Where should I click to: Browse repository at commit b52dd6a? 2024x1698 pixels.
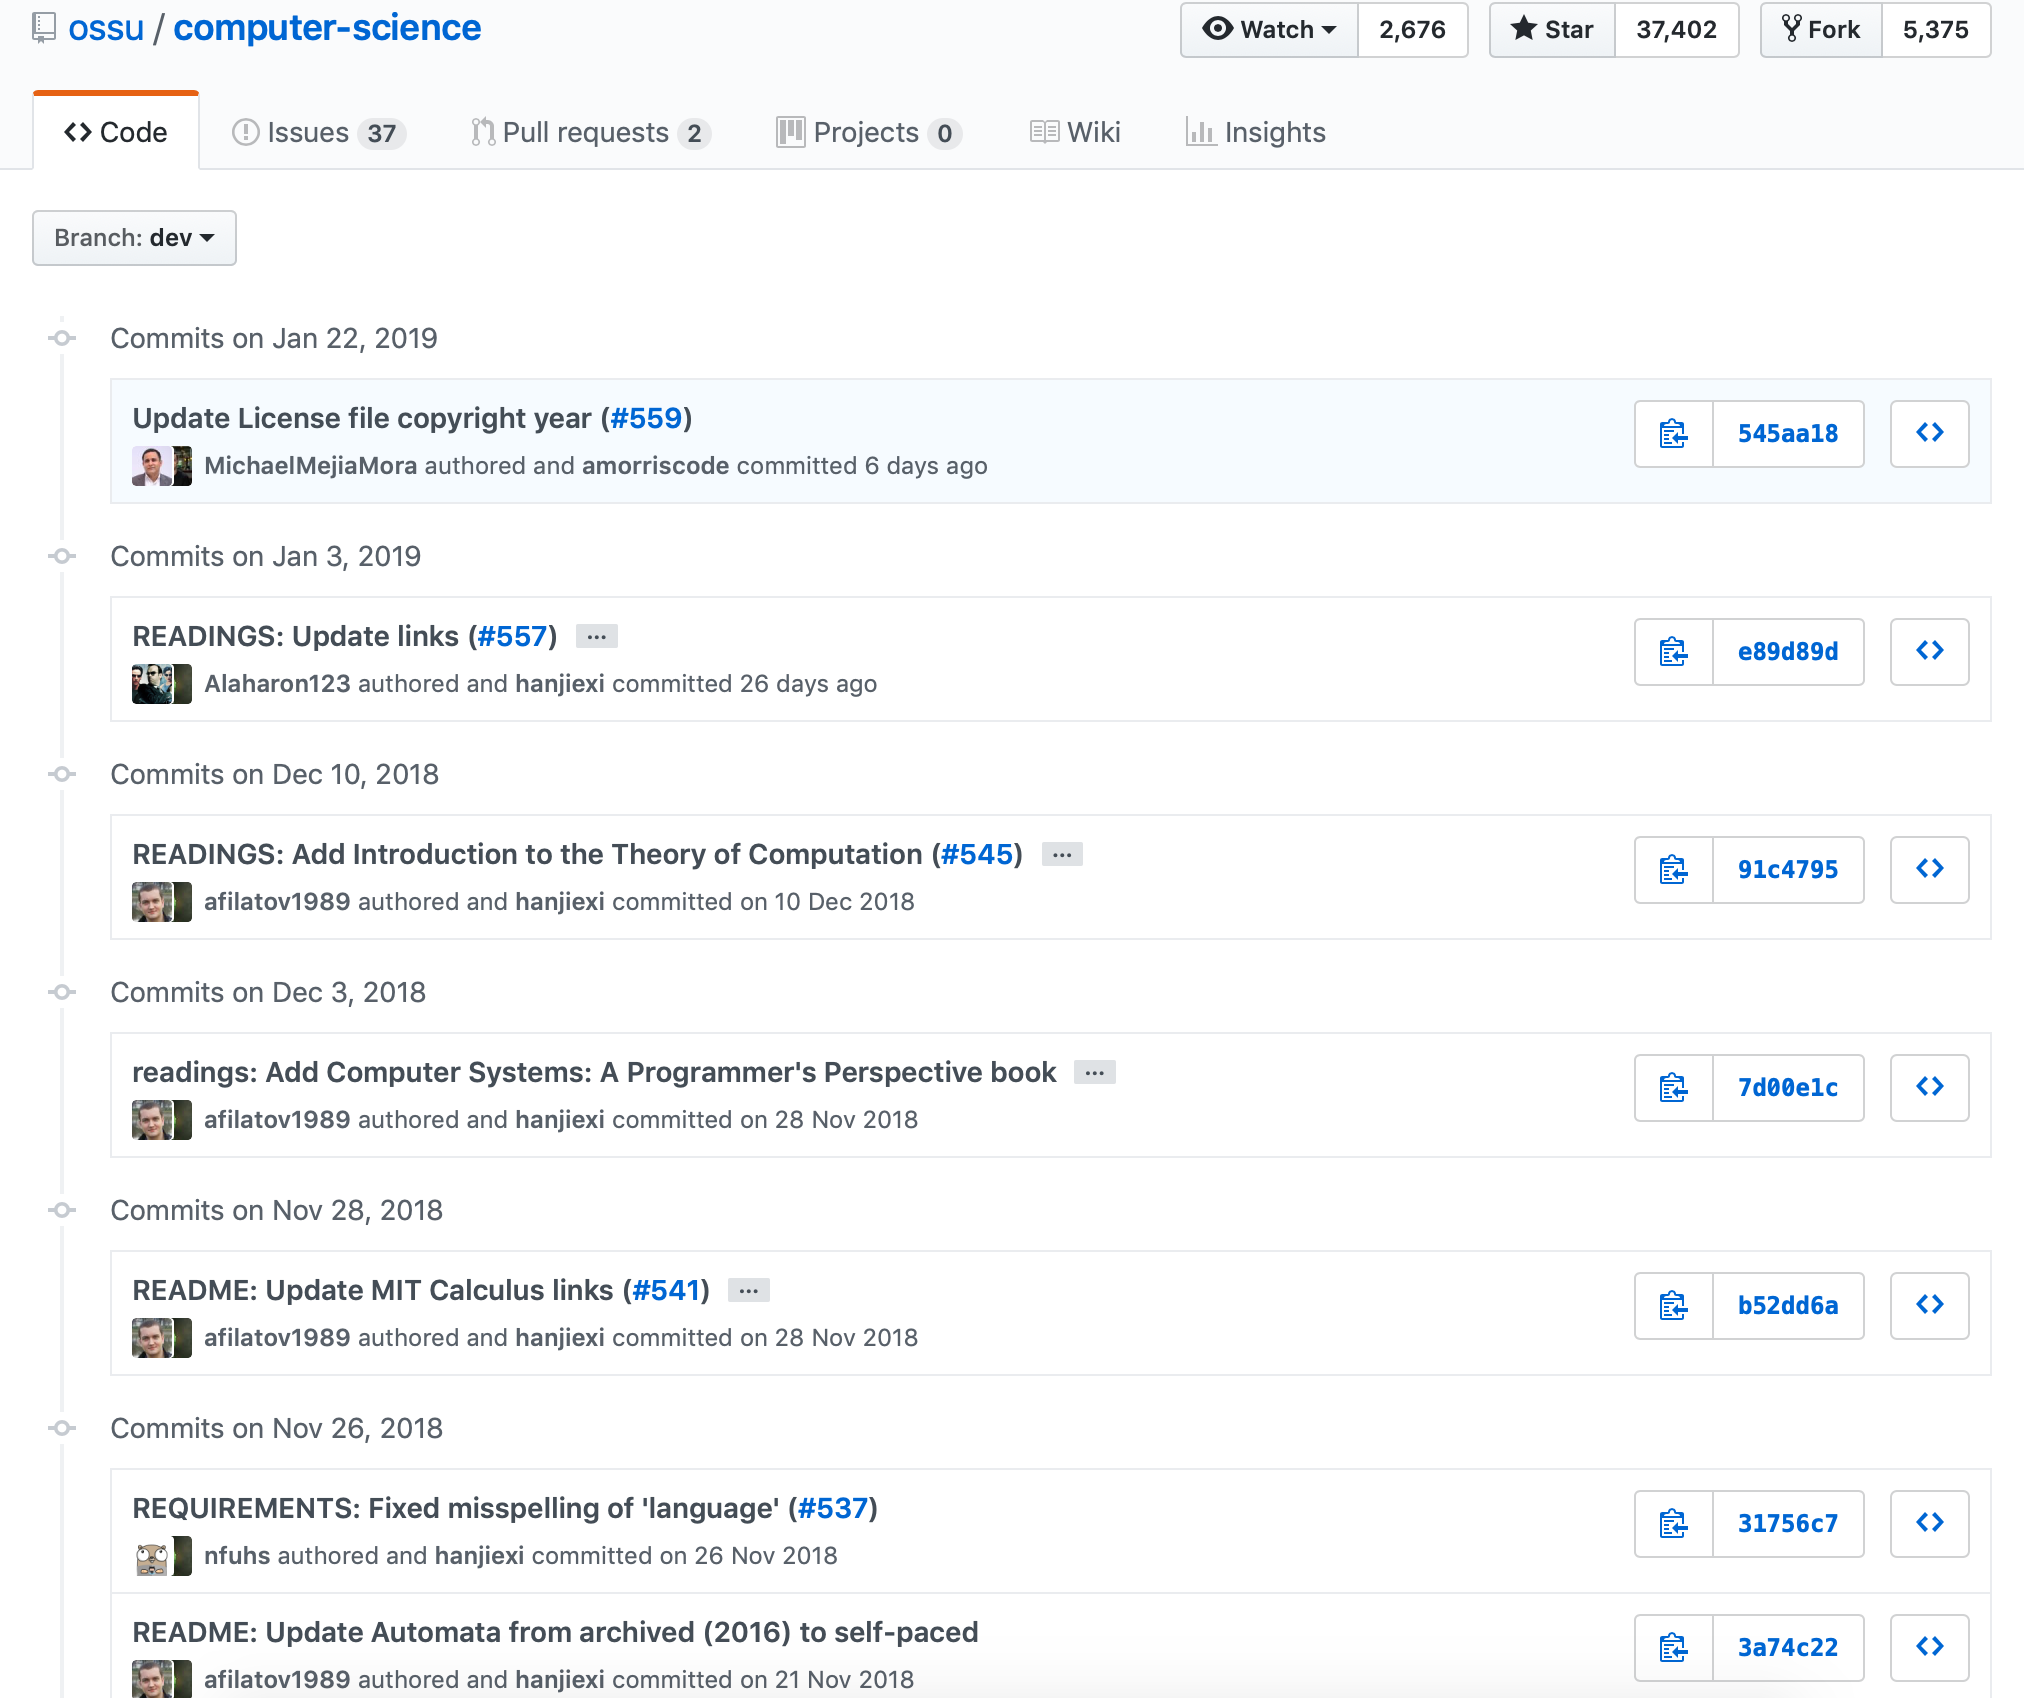[1930, 1306]
